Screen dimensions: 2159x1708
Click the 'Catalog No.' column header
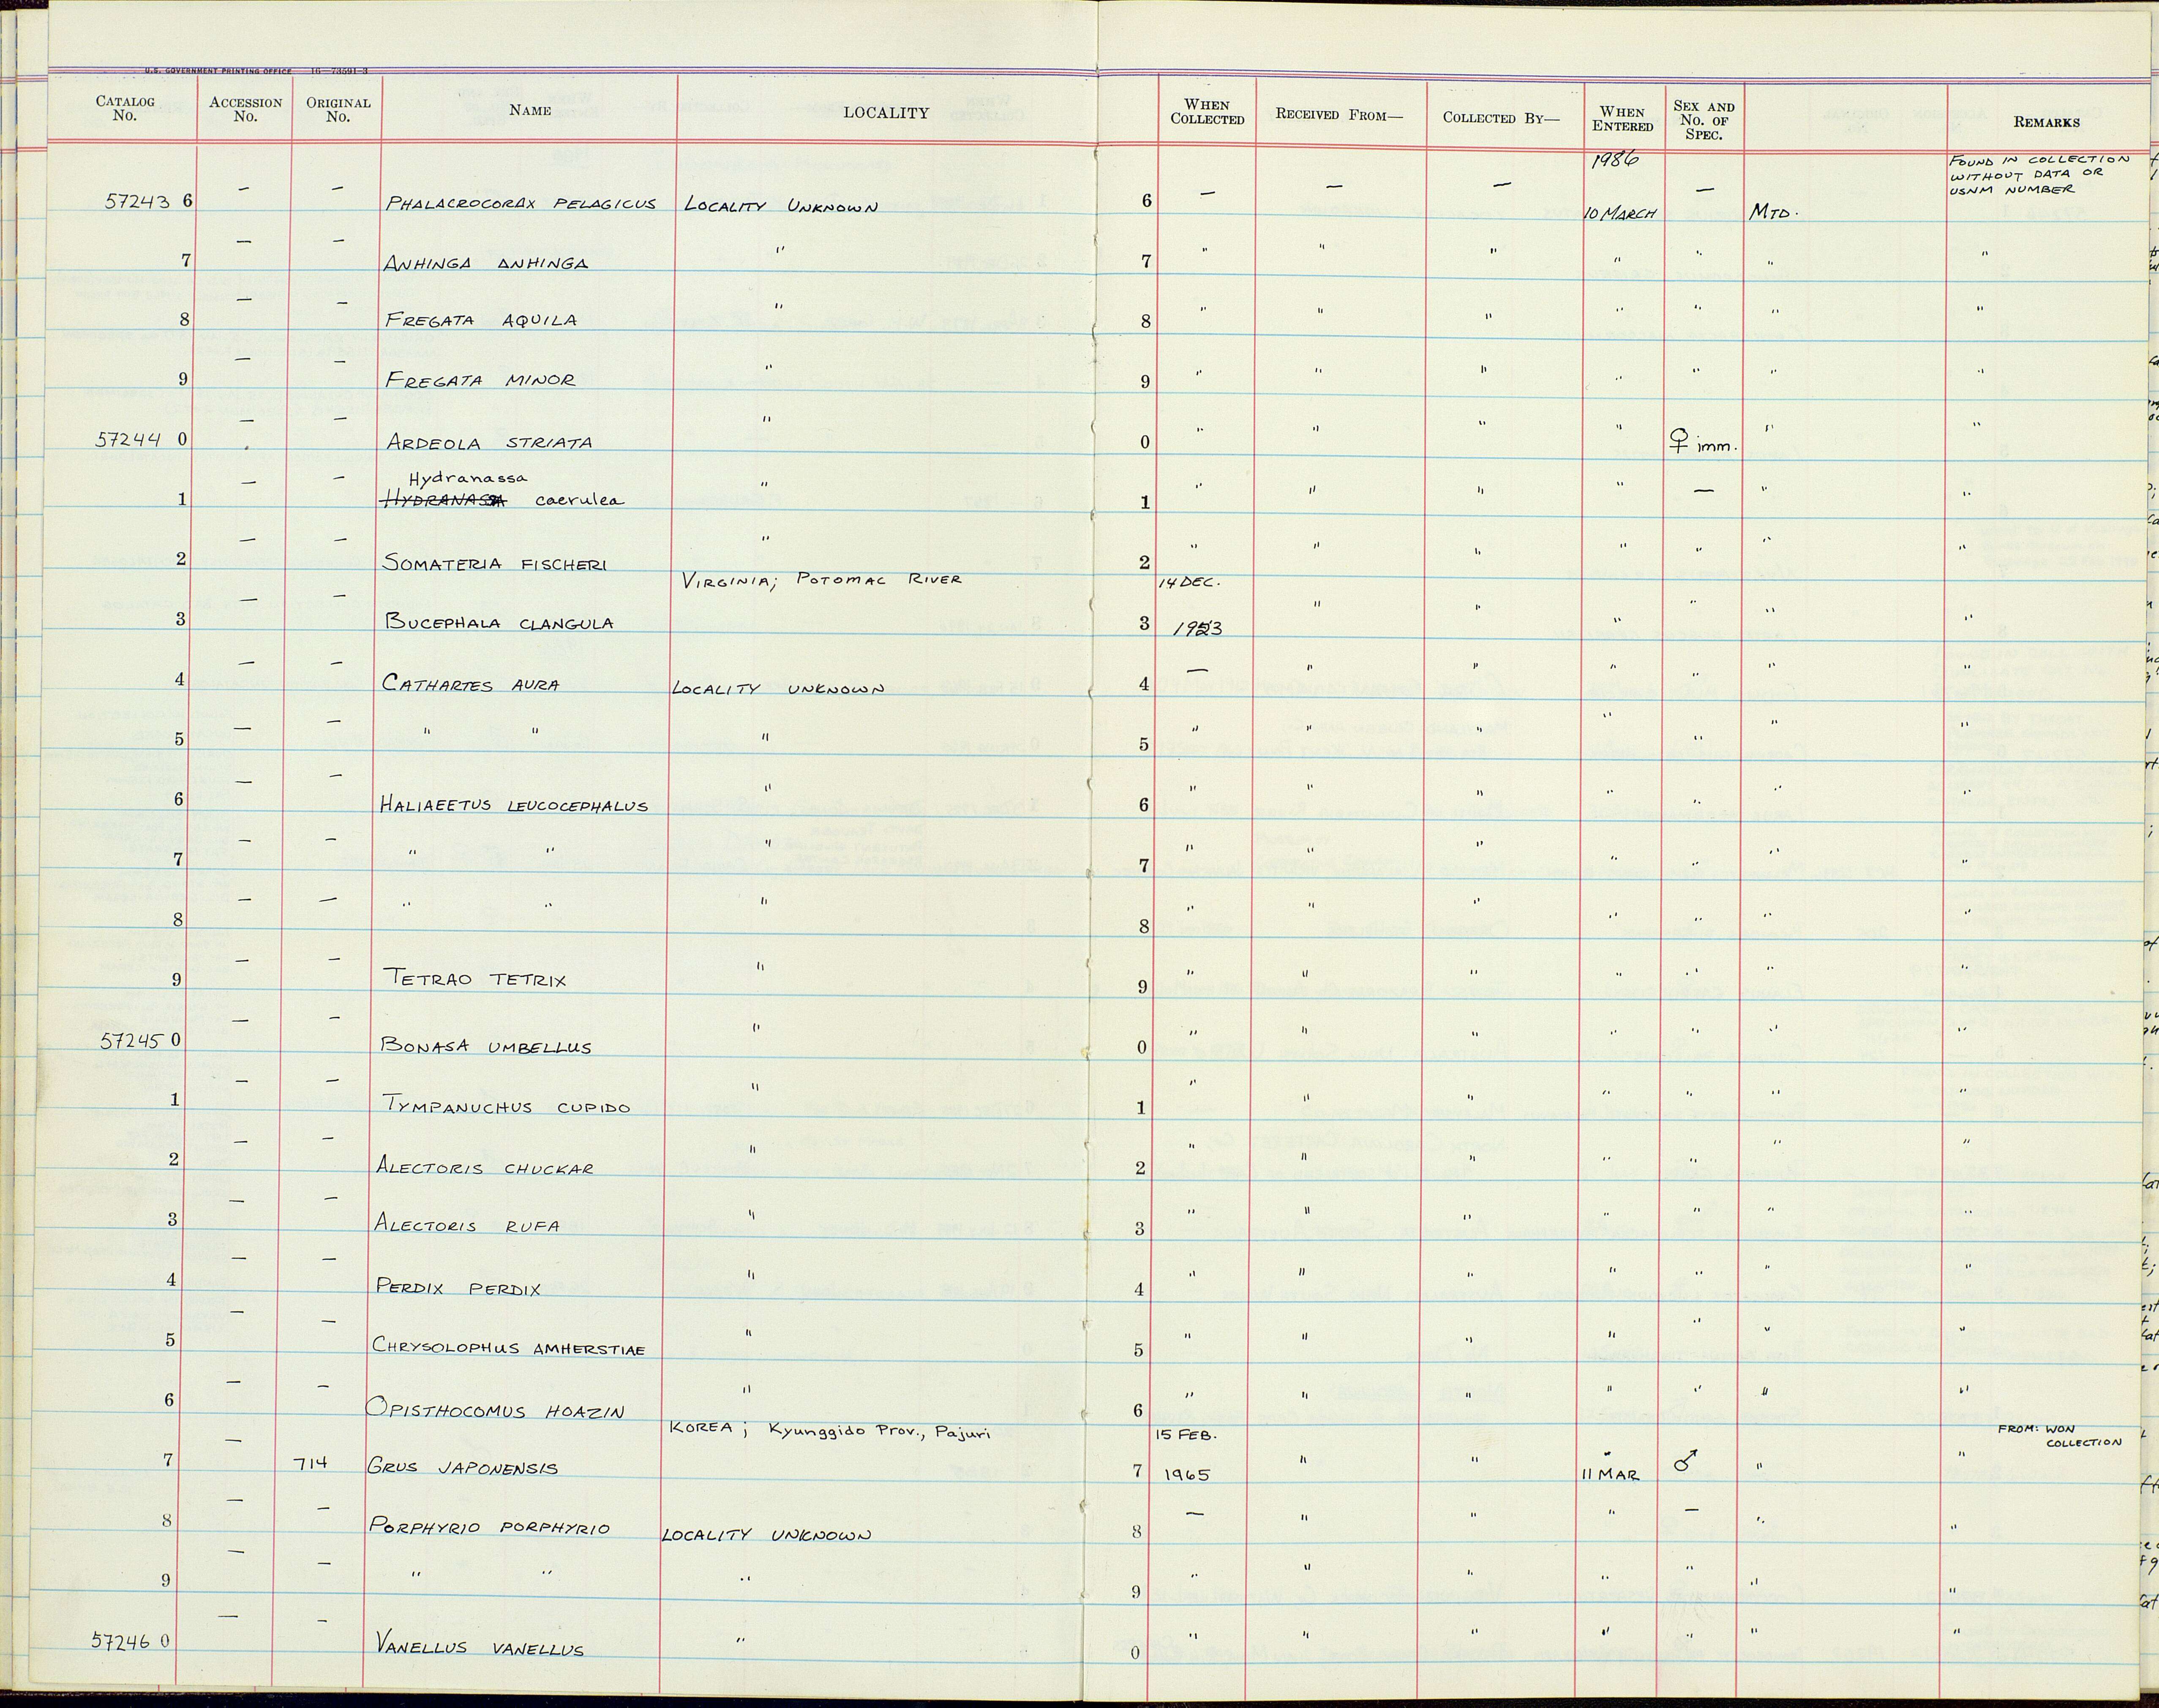(125, 108)
